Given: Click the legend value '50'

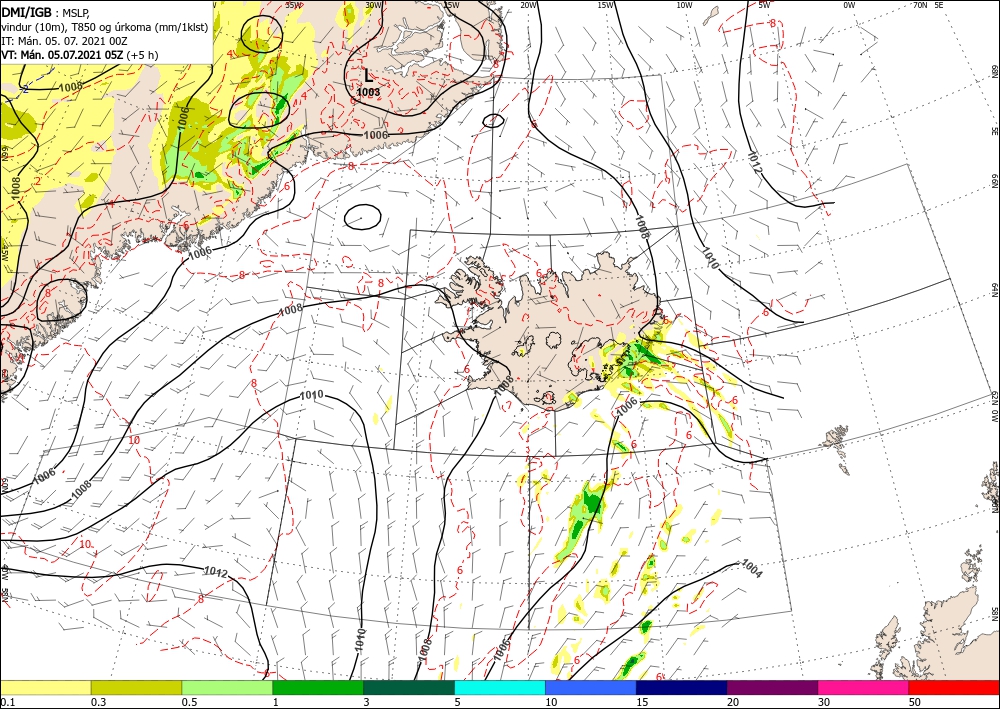Looking at the screenshot, I should coord(915,702).
